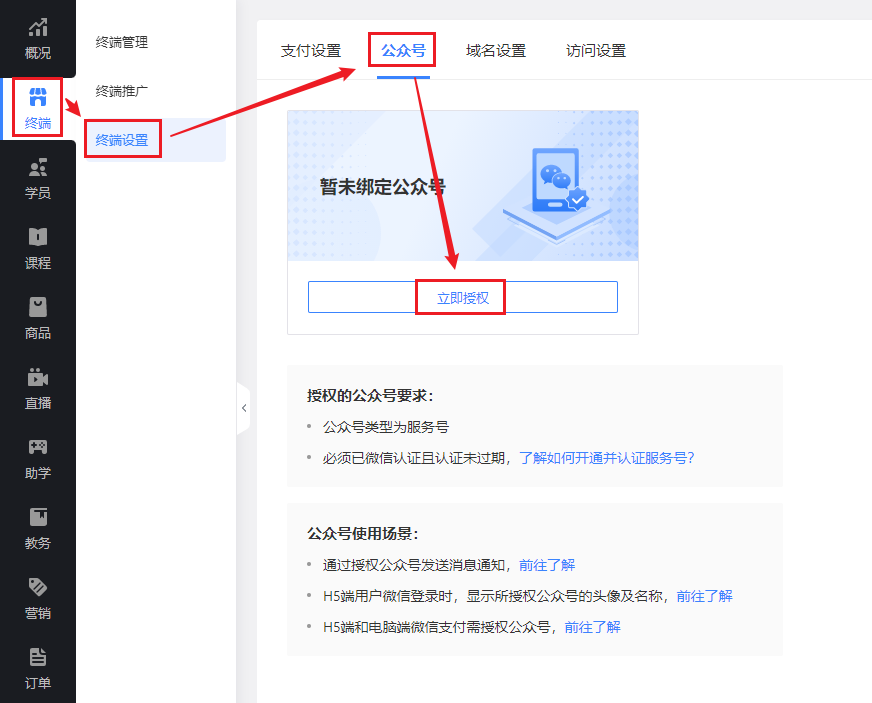
Task: Switch to the 公众号 tab
Action: click(x=403, y=51)
